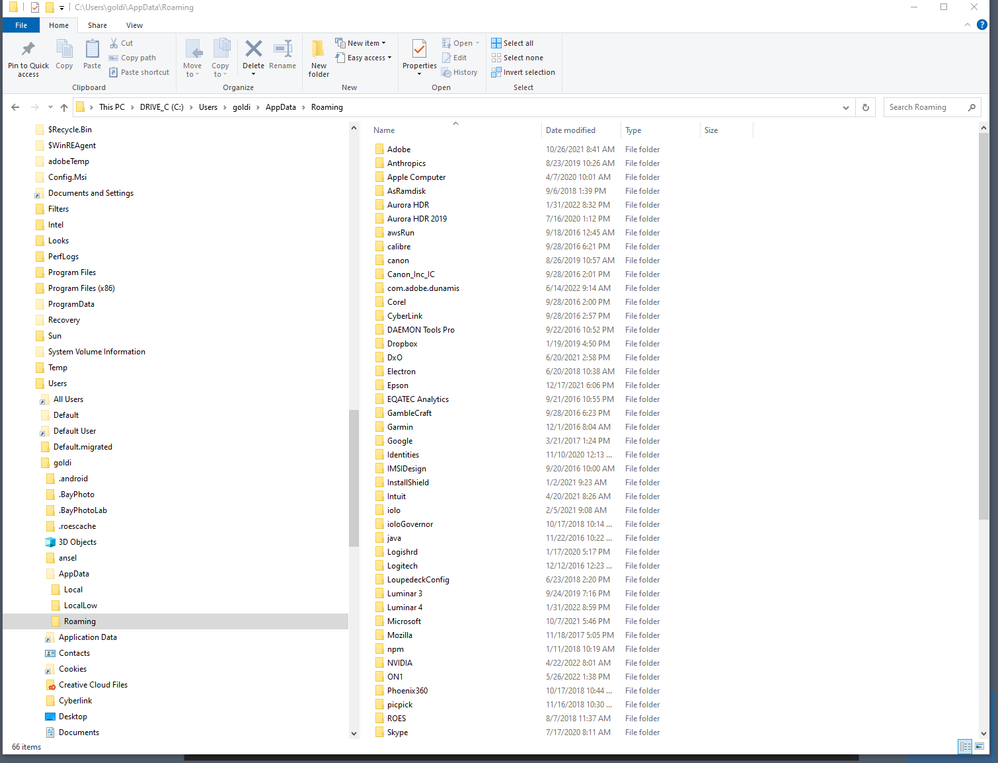The height and width of the screenshot is (763, 998).
Task: Switch to the View ribbon tab
Action: click(x=134, y=25)
